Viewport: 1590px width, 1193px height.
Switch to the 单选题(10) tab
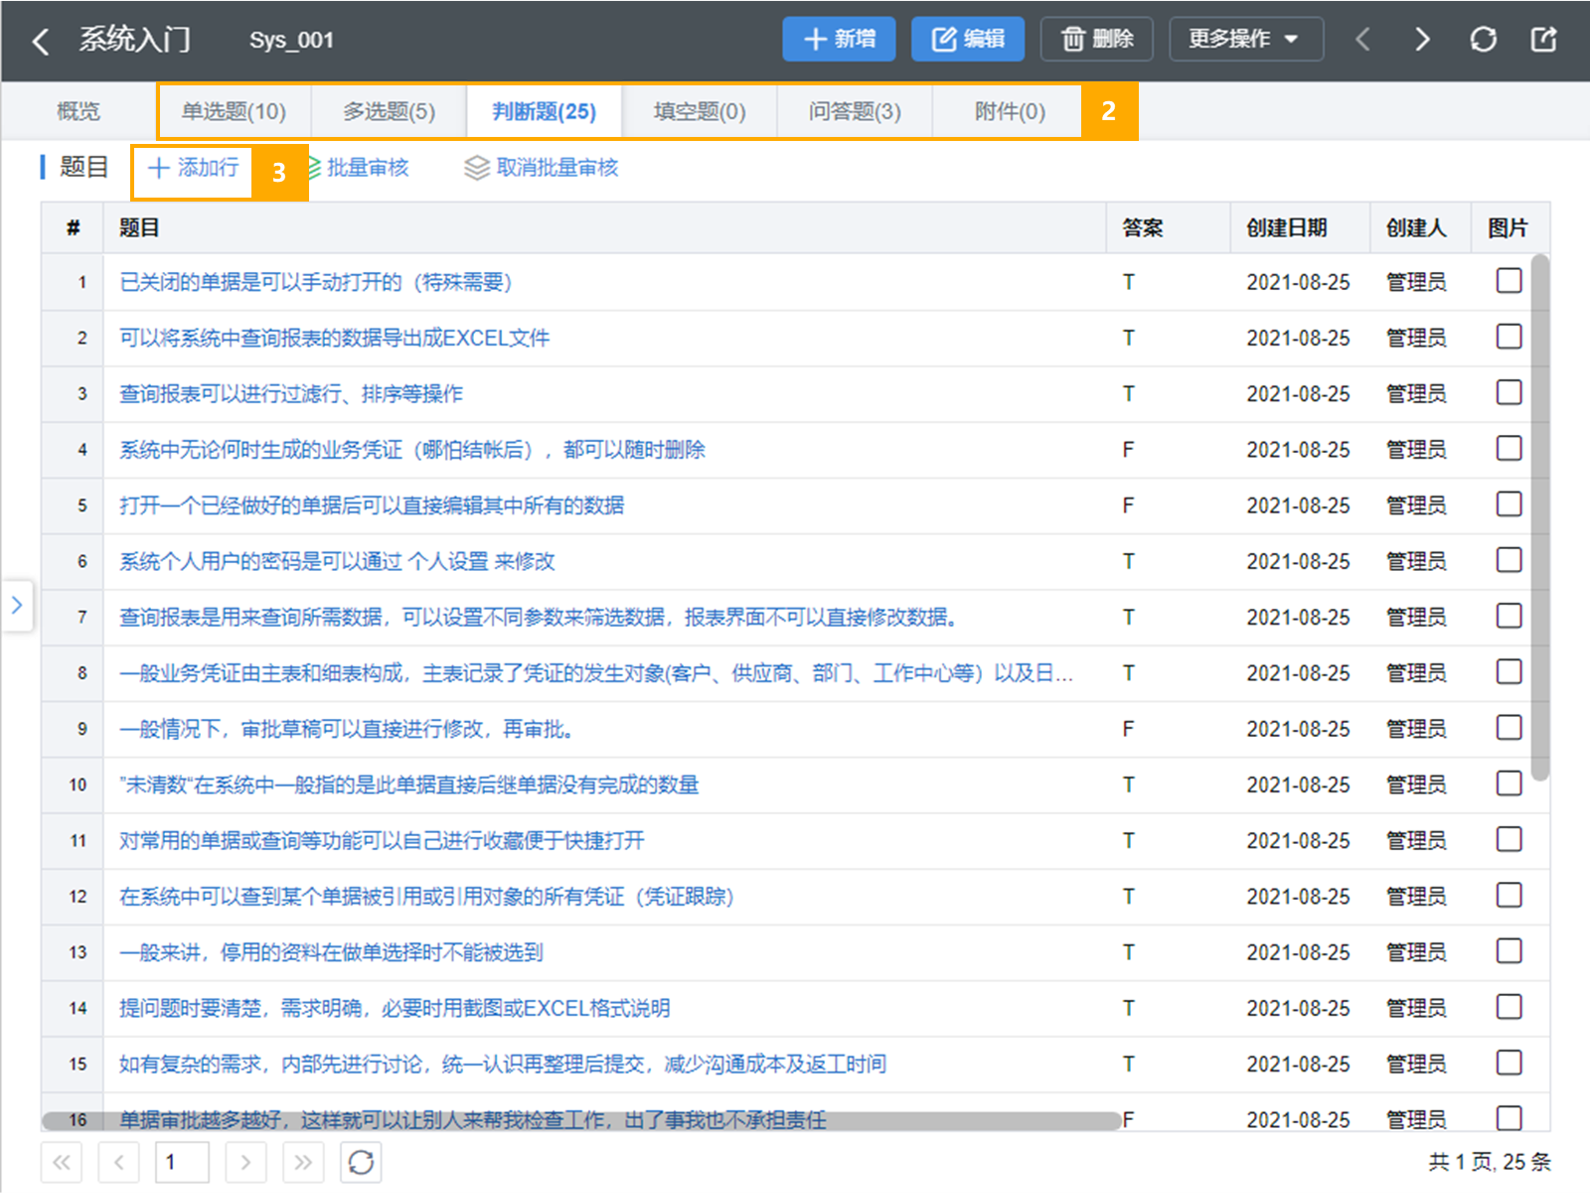coord(234,111)
